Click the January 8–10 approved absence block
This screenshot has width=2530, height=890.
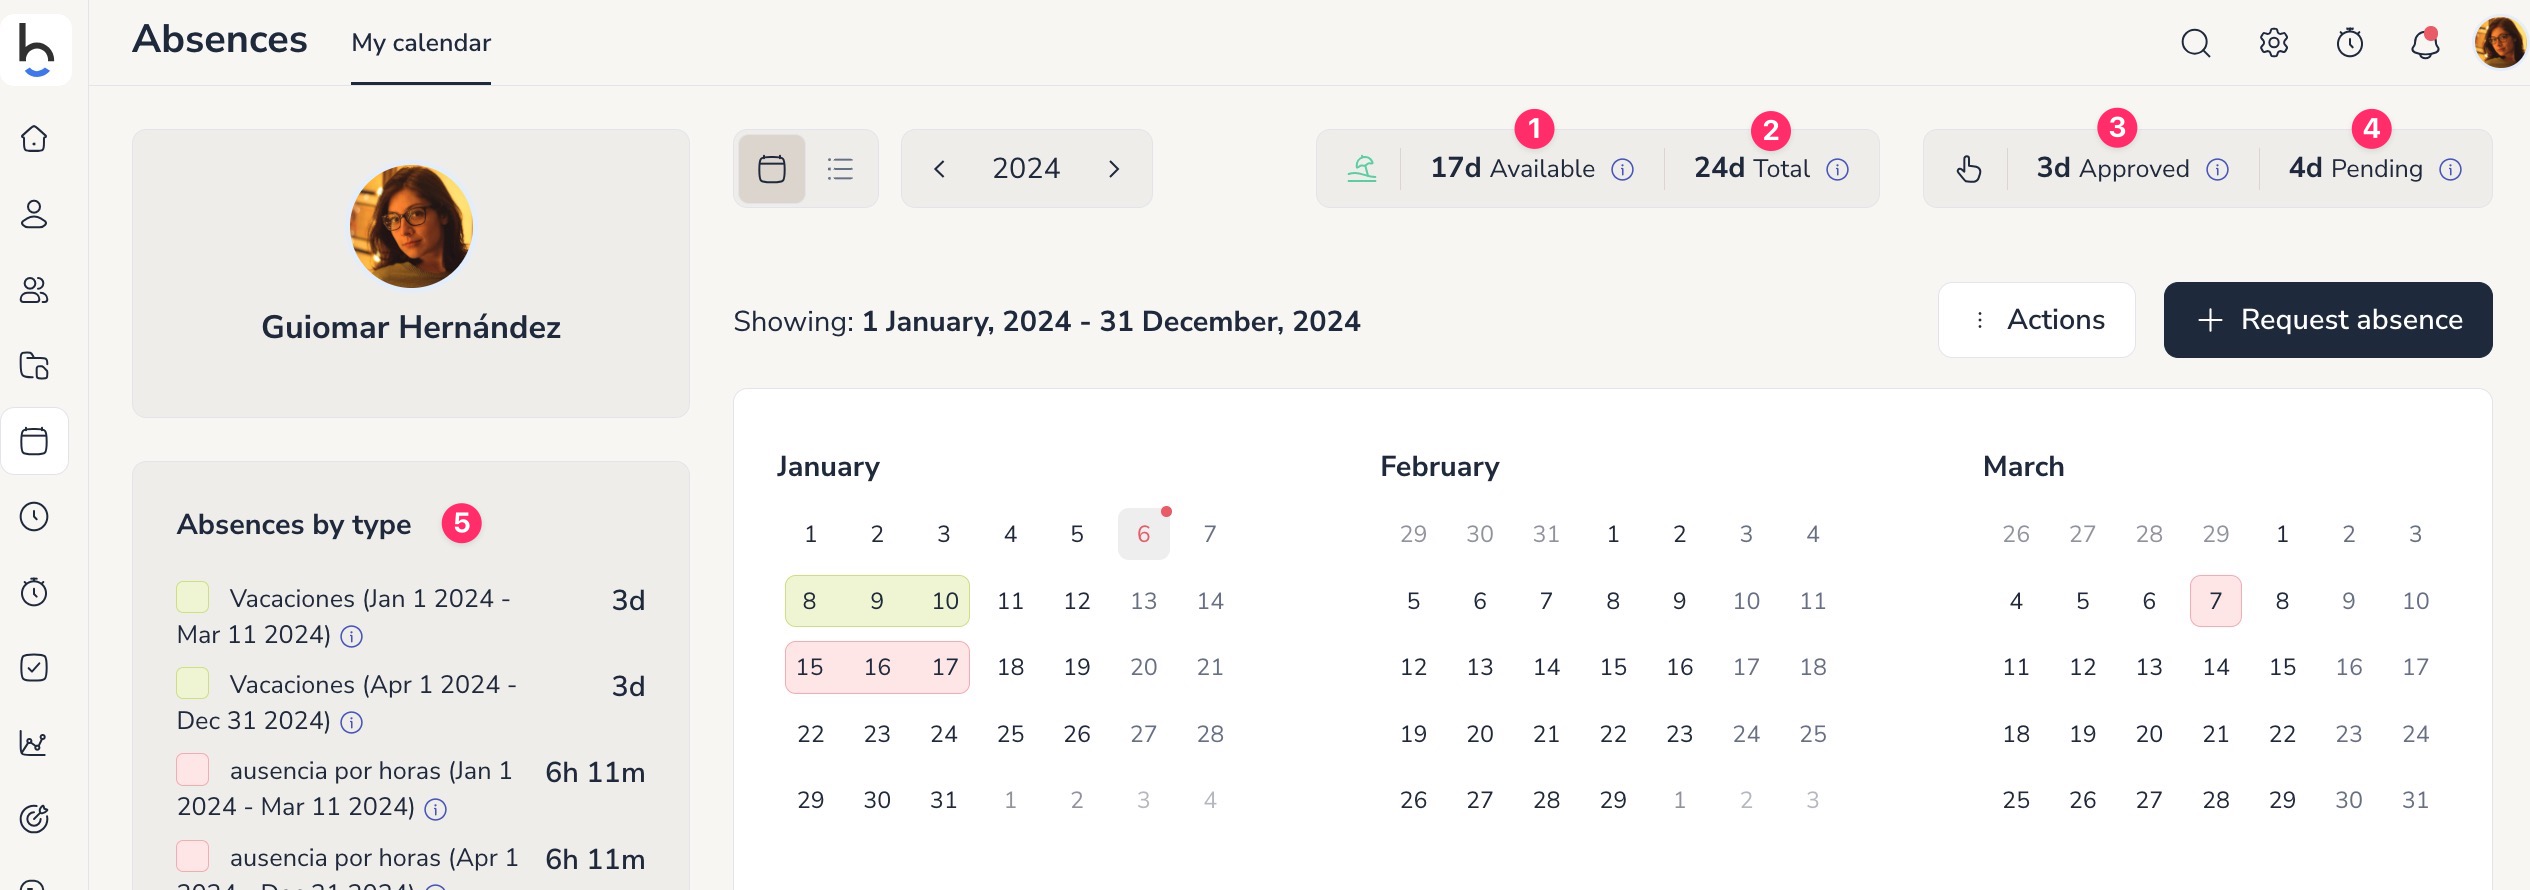point(877,601)
